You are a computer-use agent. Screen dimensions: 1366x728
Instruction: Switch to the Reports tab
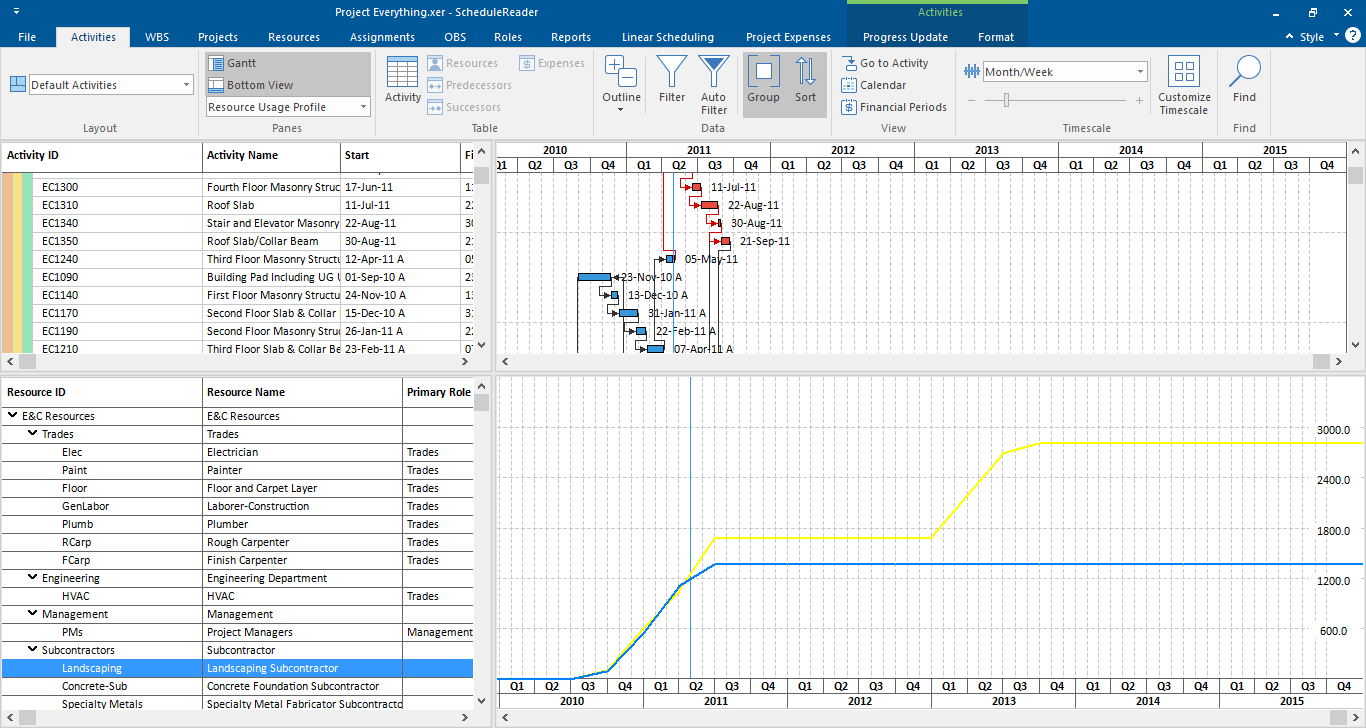click(x=570, y=37)
